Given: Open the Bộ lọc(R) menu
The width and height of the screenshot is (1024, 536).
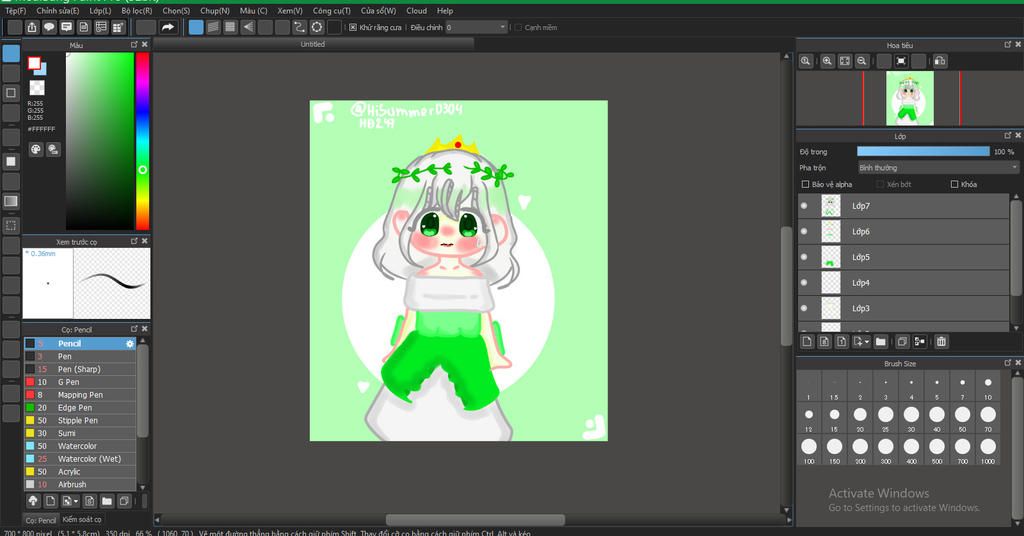Looking at the screenshot, I should coord(136,10).
